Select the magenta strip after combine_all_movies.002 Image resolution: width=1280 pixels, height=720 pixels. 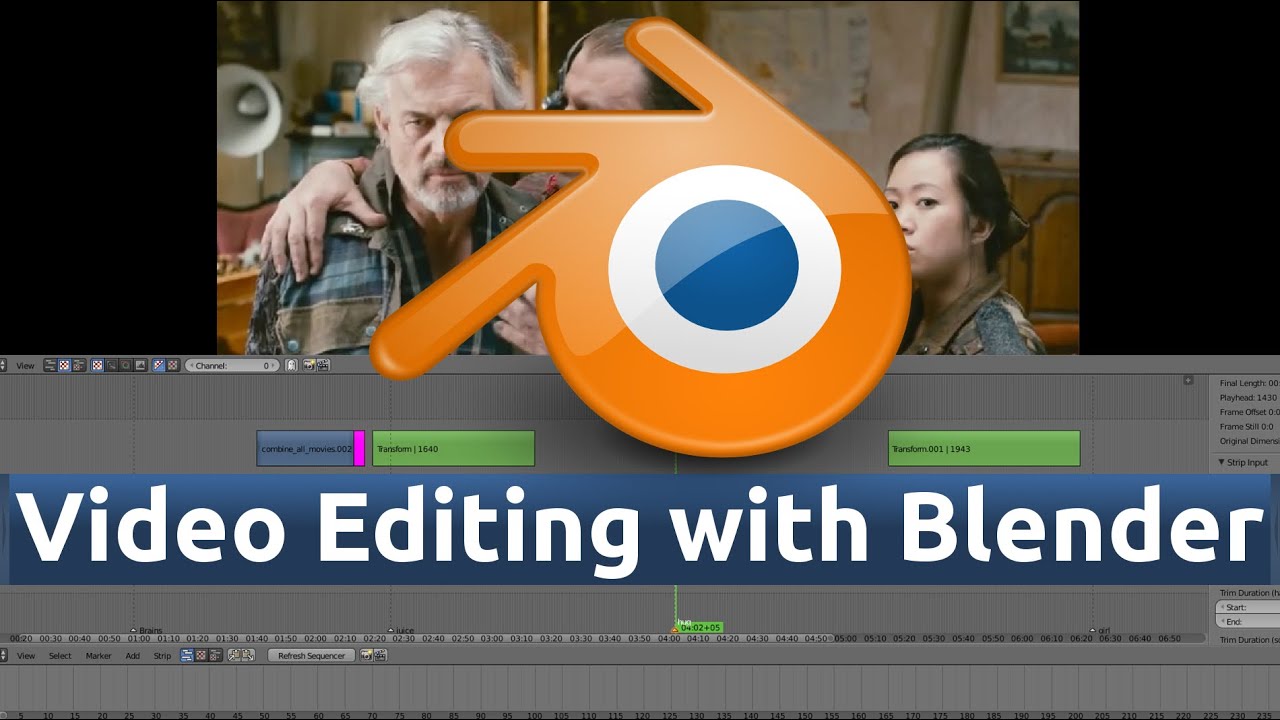[x=359, y=449]
